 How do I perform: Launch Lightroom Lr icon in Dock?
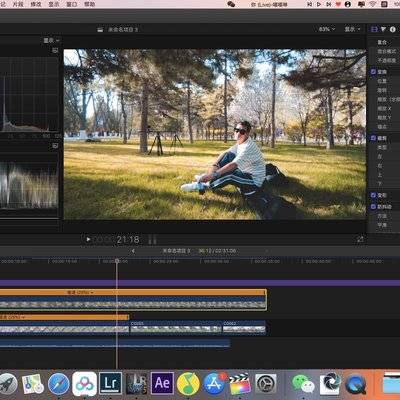[110, 384]
